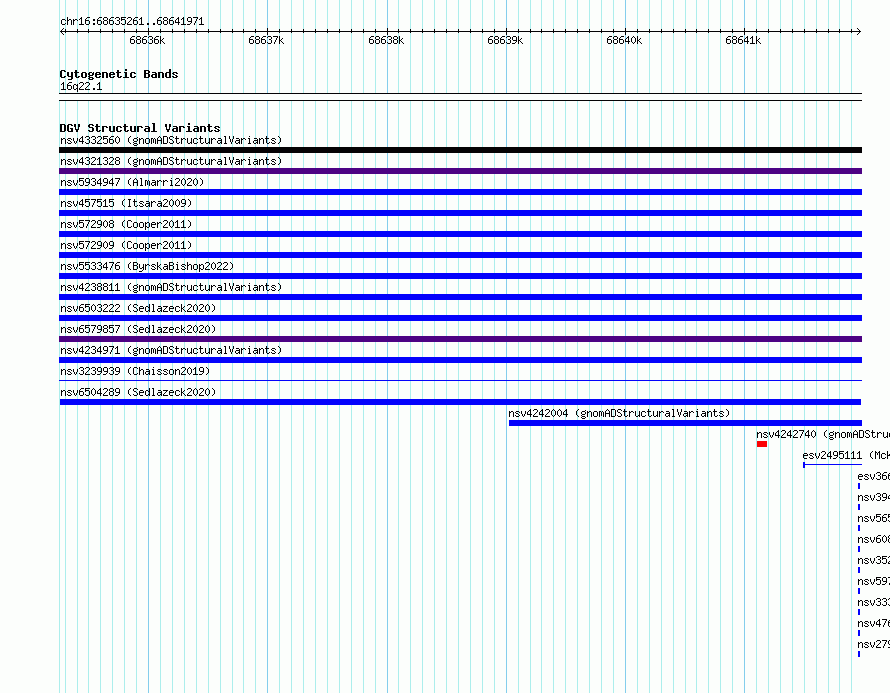Click the blue bar under nsv572908
The height and width of the screenshot is (693, 890).
[460, 234]
